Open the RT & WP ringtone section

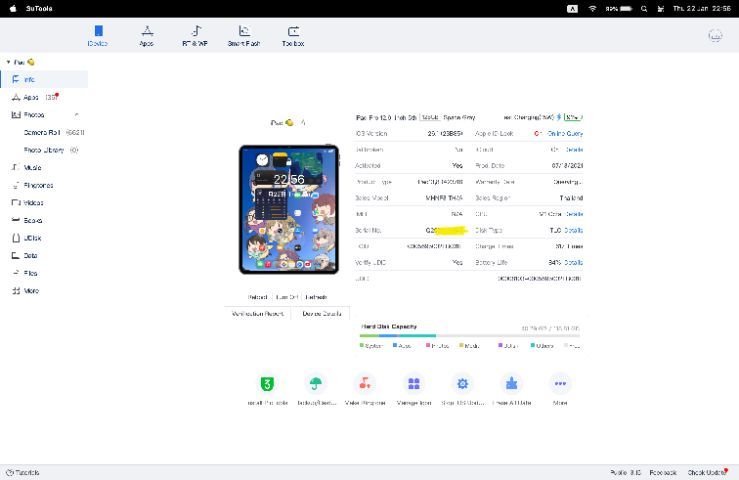(x=195, y=35)
